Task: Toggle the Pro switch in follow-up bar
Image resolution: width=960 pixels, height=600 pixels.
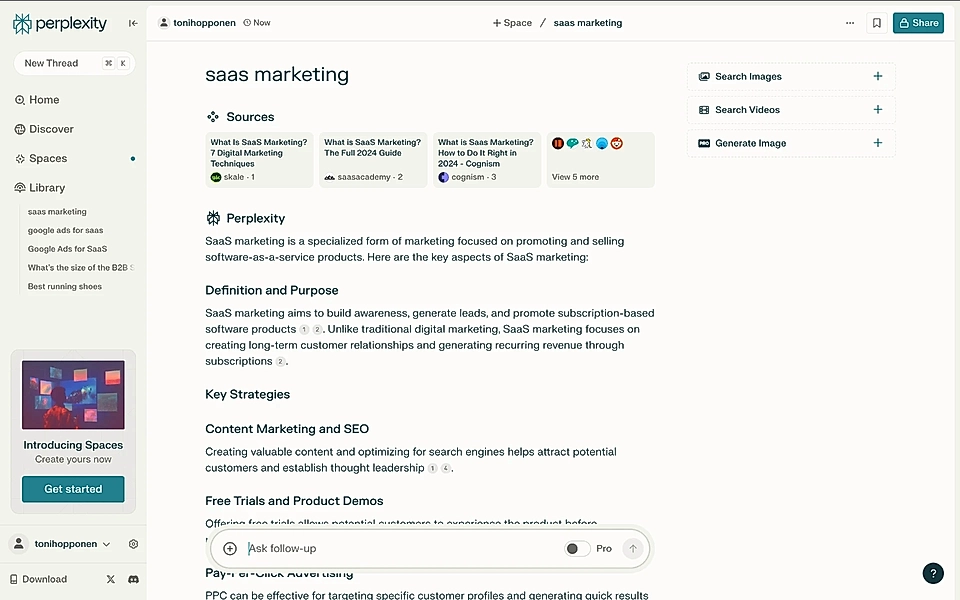Action: (575, 548)
